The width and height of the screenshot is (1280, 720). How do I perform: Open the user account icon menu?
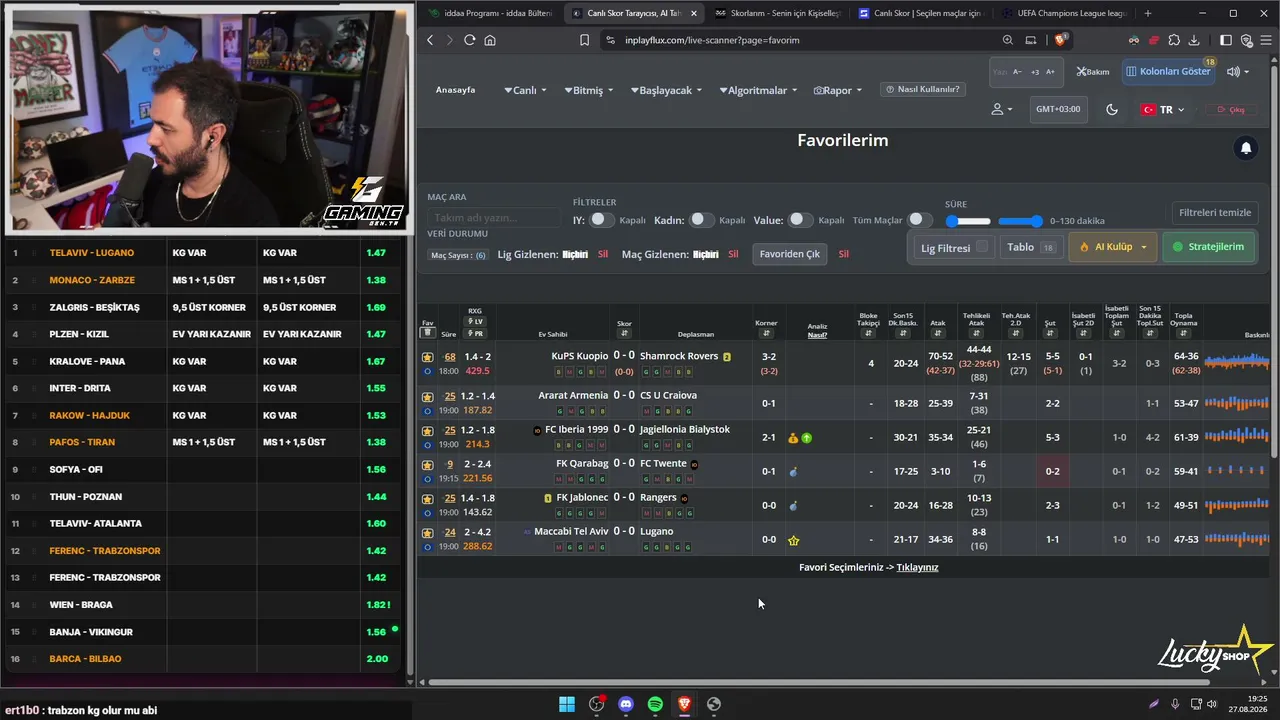[x=1001, y=109]
